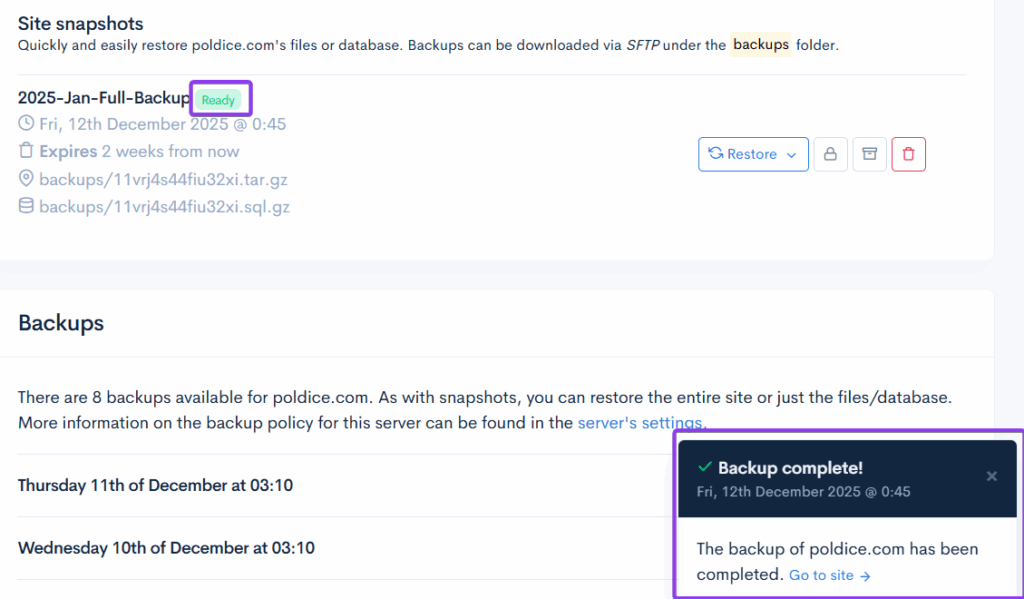This screenshot has width=1024, height=599.
Task: Click the green Ready status badge
Action: (218, 100)
